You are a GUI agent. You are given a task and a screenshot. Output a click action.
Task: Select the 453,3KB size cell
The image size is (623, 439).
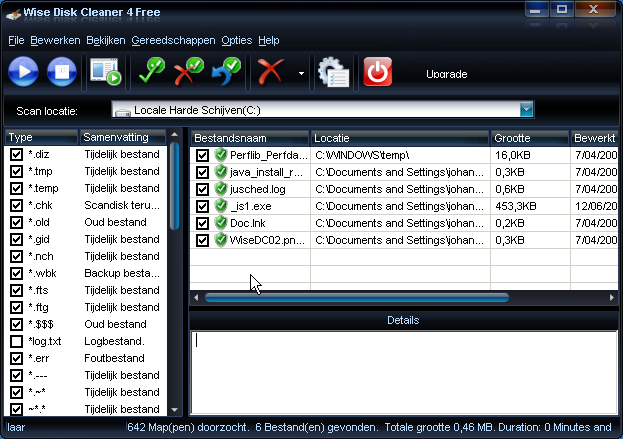tap(530, 206)
